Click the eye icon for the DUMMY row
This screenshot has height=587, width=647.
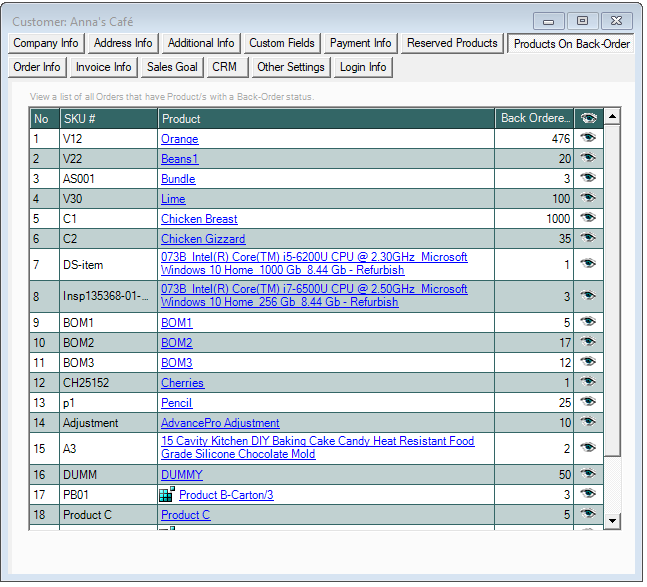tap(588, 475)
